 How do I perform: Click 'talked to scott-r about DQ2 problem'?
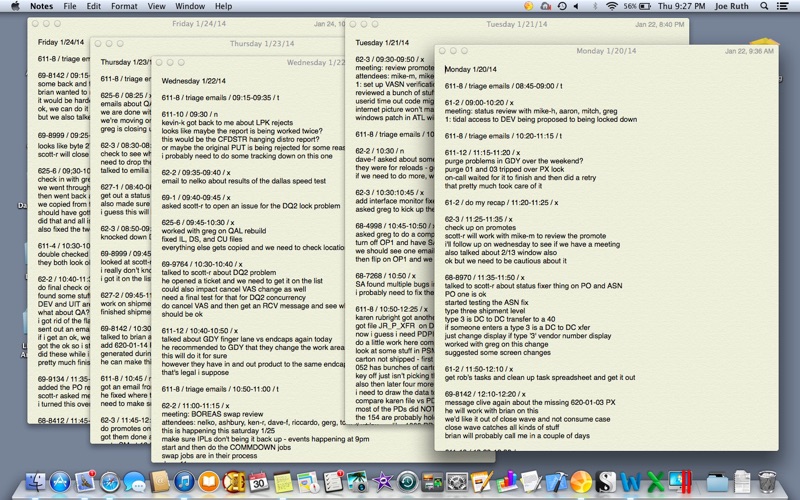point(219,272)
